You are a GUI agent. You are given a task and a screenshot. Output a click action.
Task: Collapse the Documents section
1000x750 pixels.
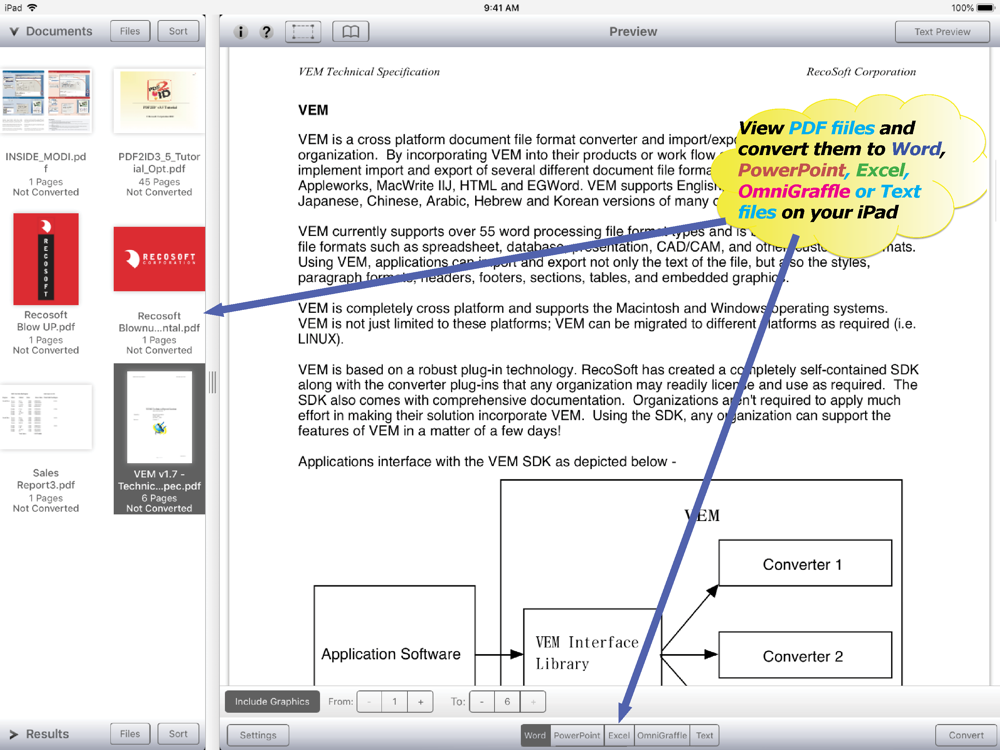click(14, 31)
